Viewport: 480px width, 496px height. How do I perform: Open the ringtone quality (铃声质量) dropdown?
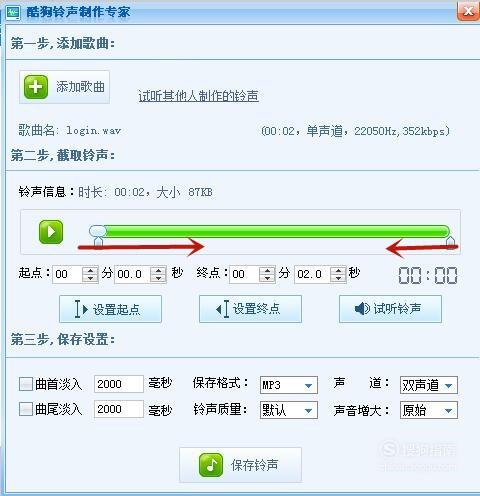pos(289,410)
